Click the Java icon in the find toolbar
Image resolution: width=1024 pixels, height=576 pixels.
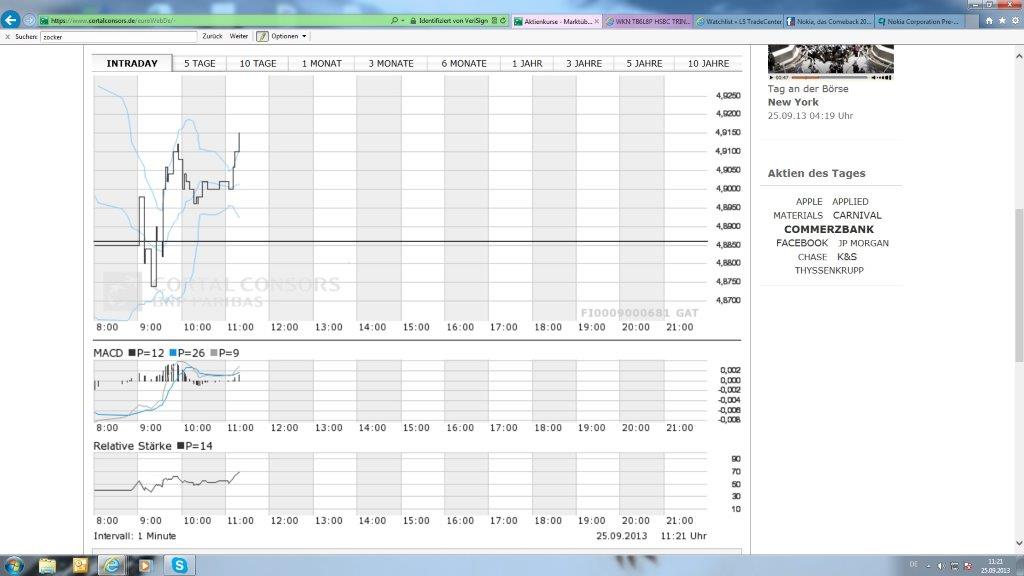click(262, 36)
